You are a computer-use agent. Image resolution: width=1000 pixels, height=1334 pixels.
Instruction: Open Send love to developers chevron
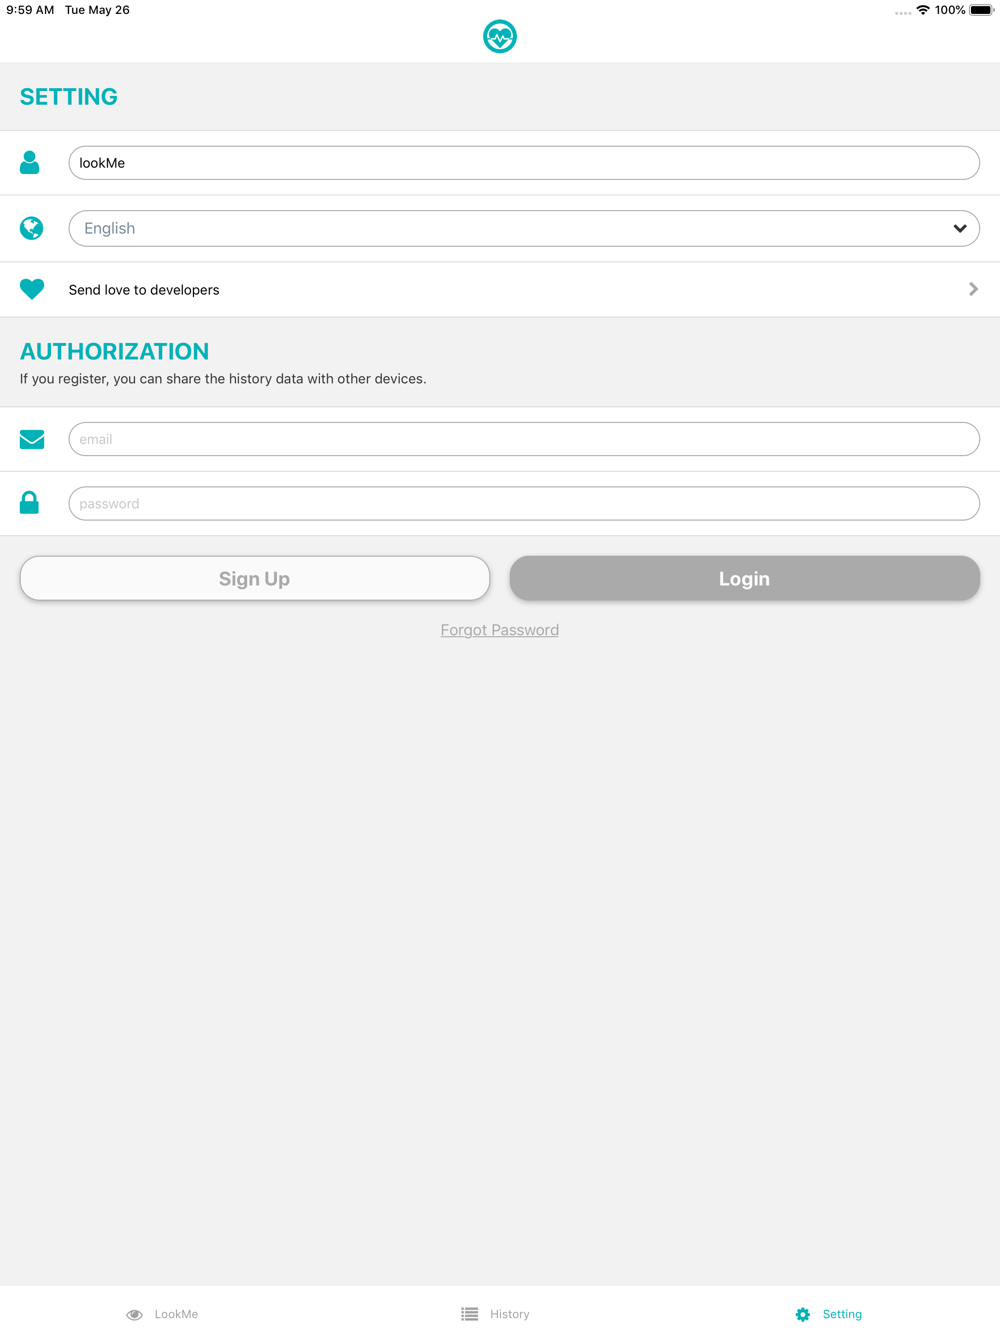[973, 289]
